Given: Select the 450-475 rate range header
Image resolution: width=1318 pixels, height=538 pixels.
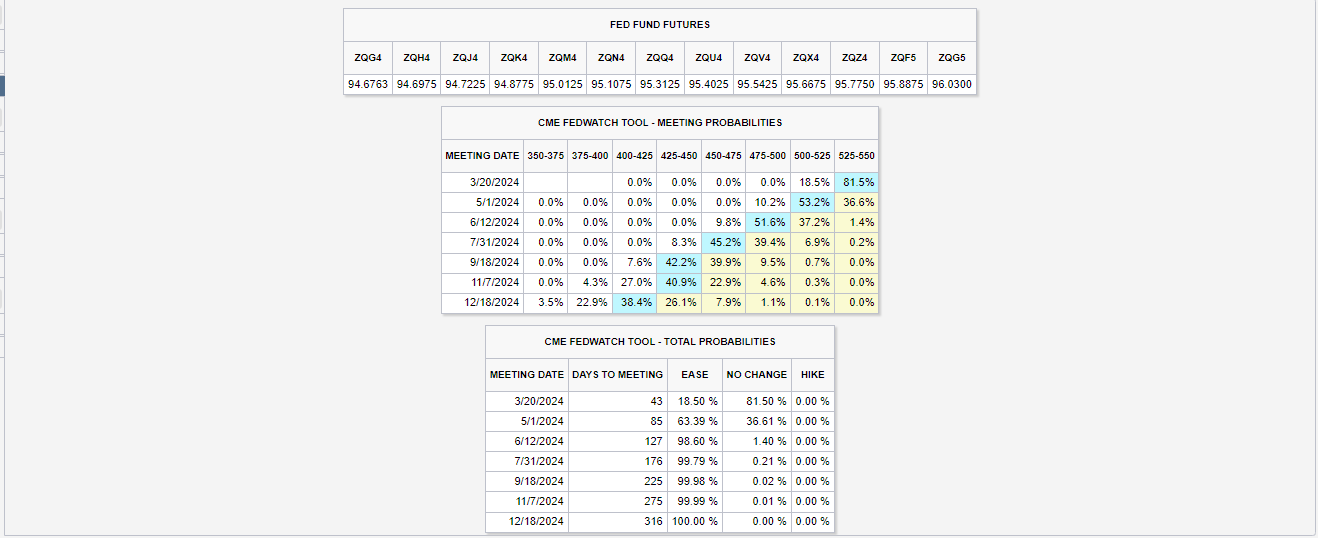Looking at the screenshot, I should coord(723,156).
